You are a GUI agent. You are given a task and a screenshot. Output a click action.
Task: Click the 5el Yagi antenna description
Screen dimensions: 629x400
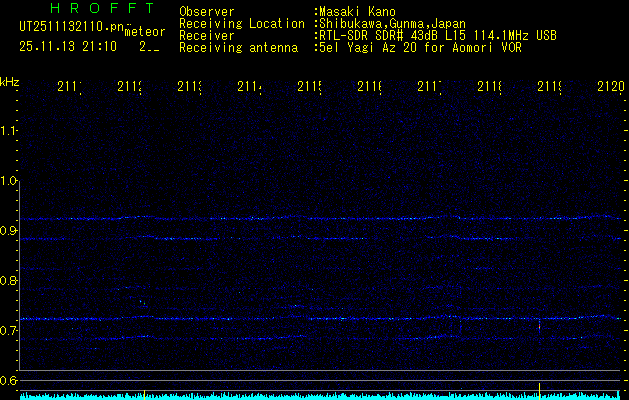pyautogui.click(x=418, y=47)
